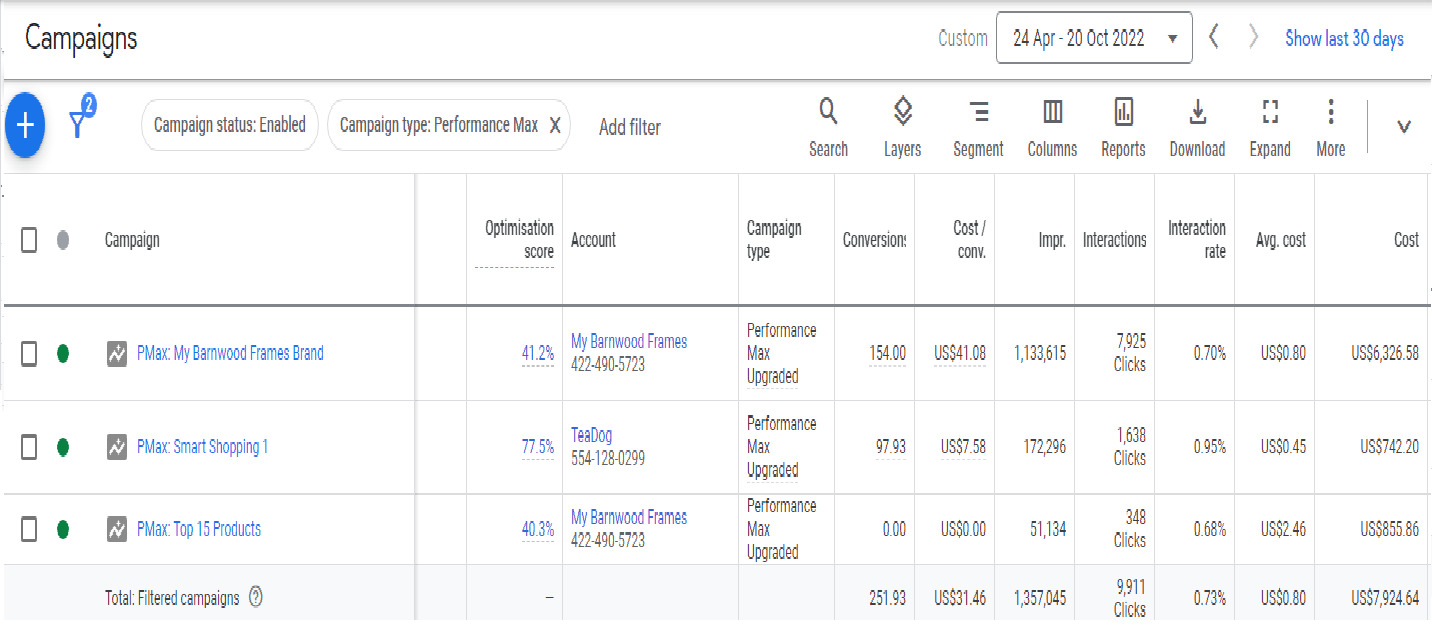Click the blue plus new campaign button
The height and width of the screenshot is (626, 1432).
pyautogui.click(x=25, y=125)
